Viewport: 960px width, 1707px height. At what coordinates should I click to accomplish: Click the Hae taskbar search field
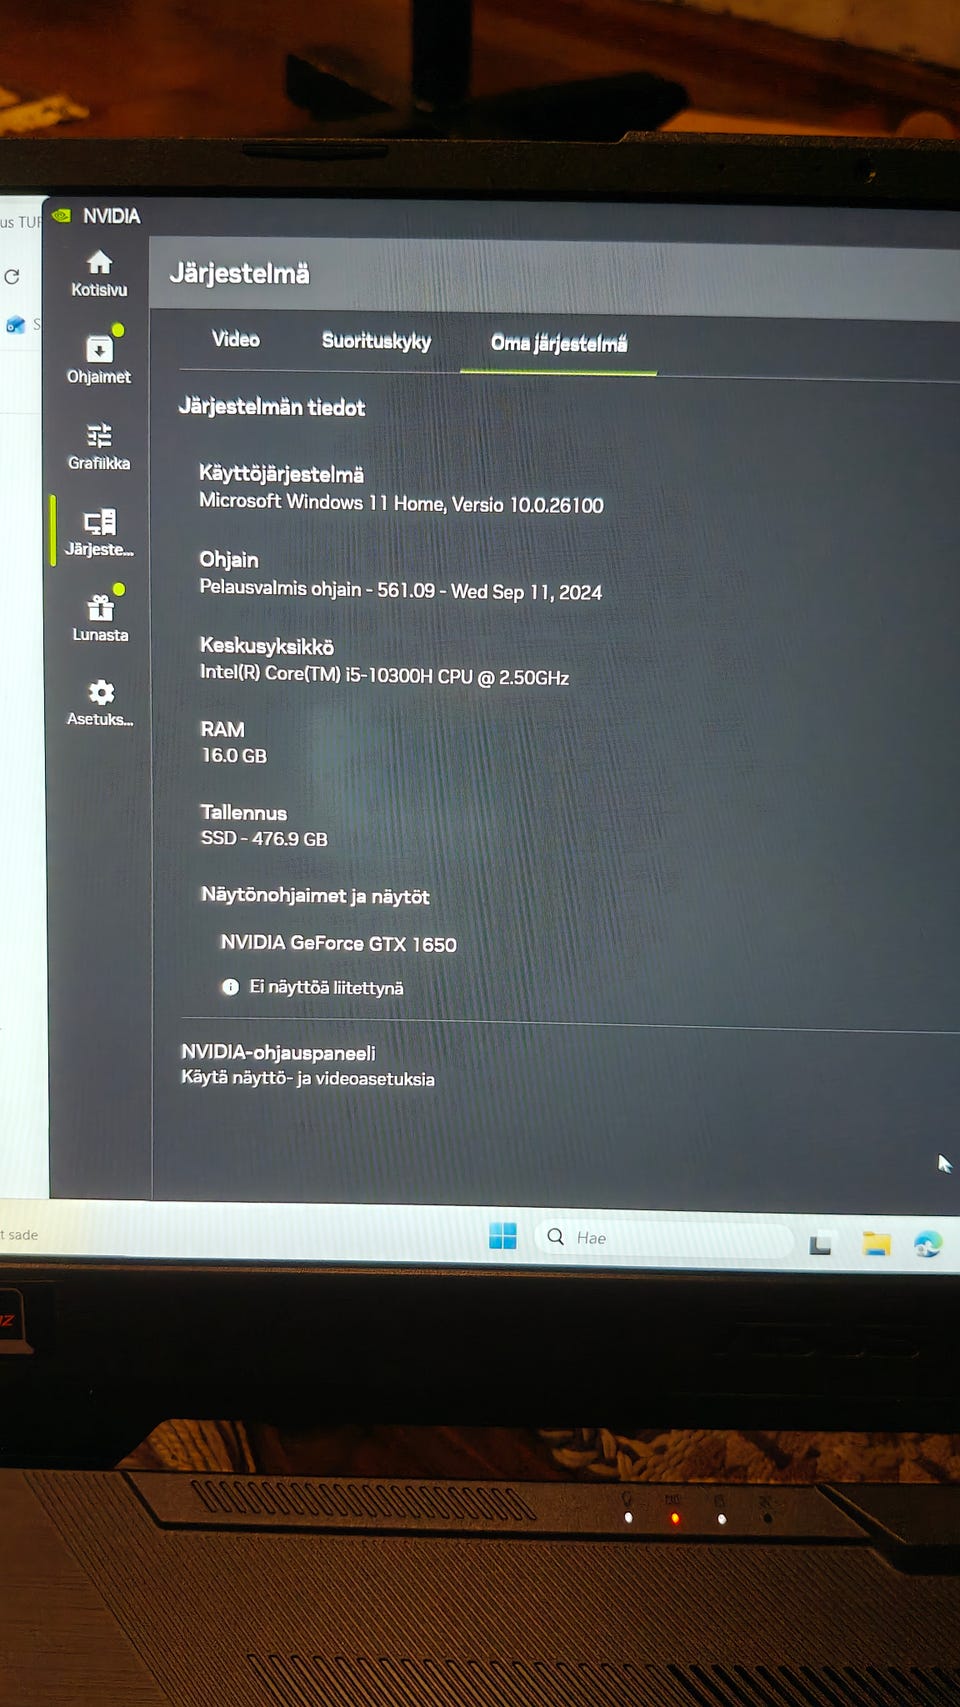pos(664,1238)
